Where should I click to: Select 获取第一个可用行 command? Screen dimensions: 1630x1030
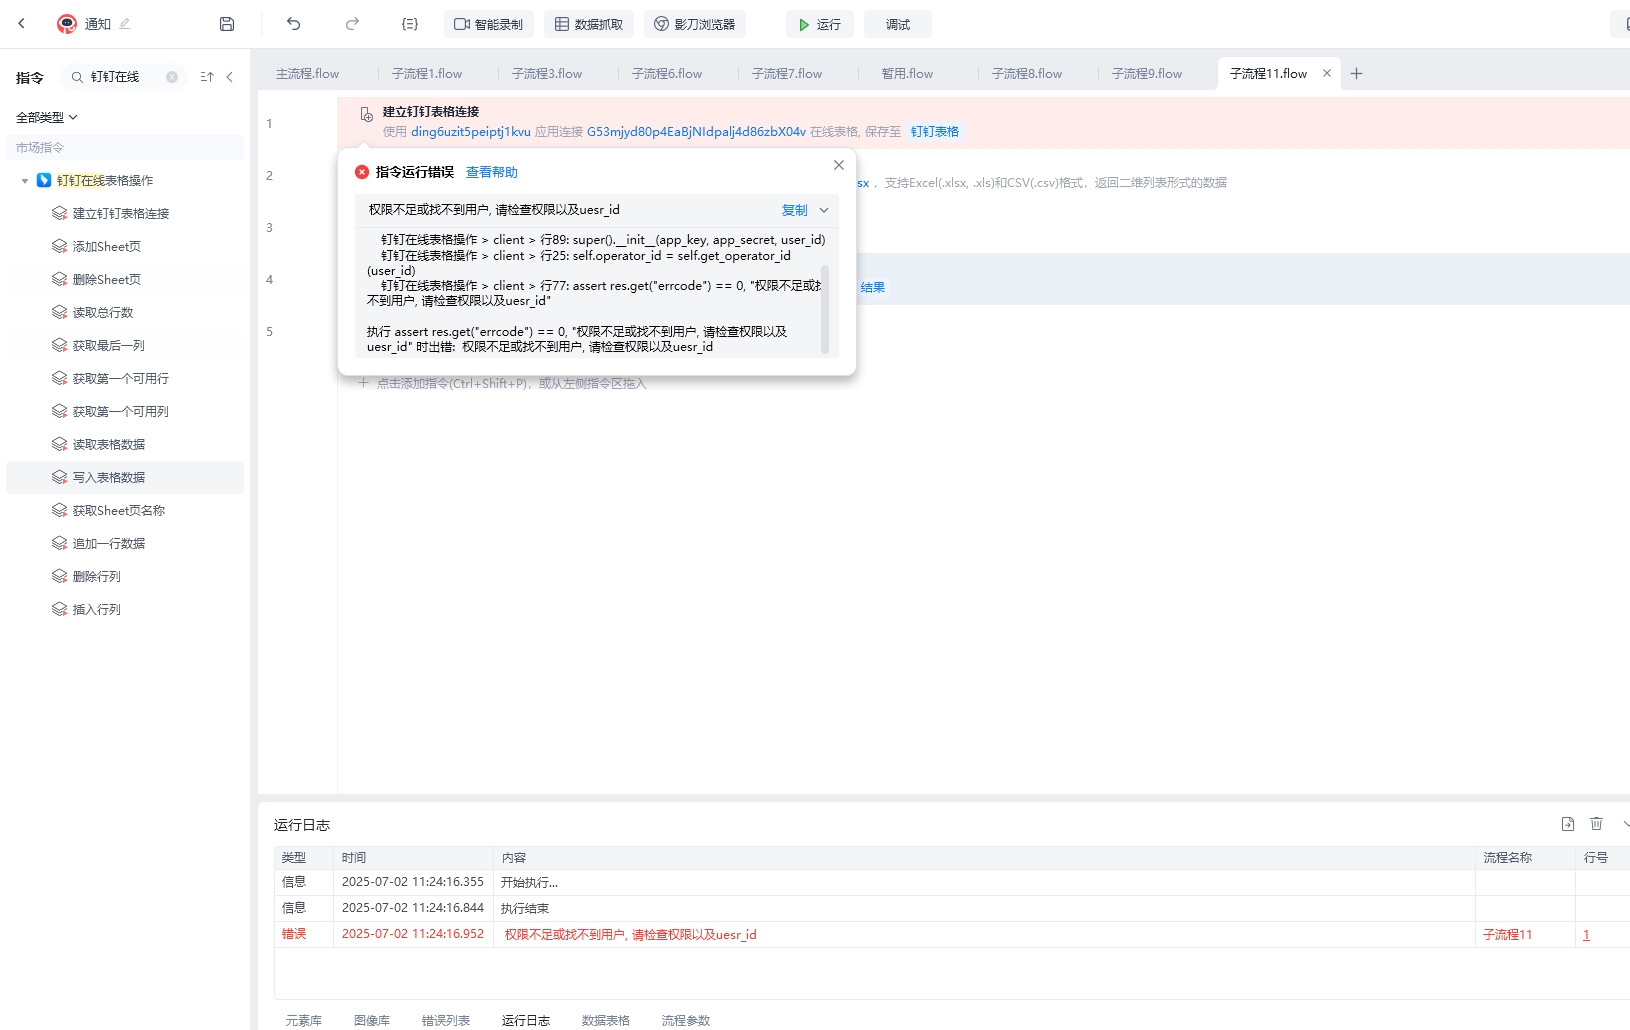pyautogui.click(x=121, y=379)
